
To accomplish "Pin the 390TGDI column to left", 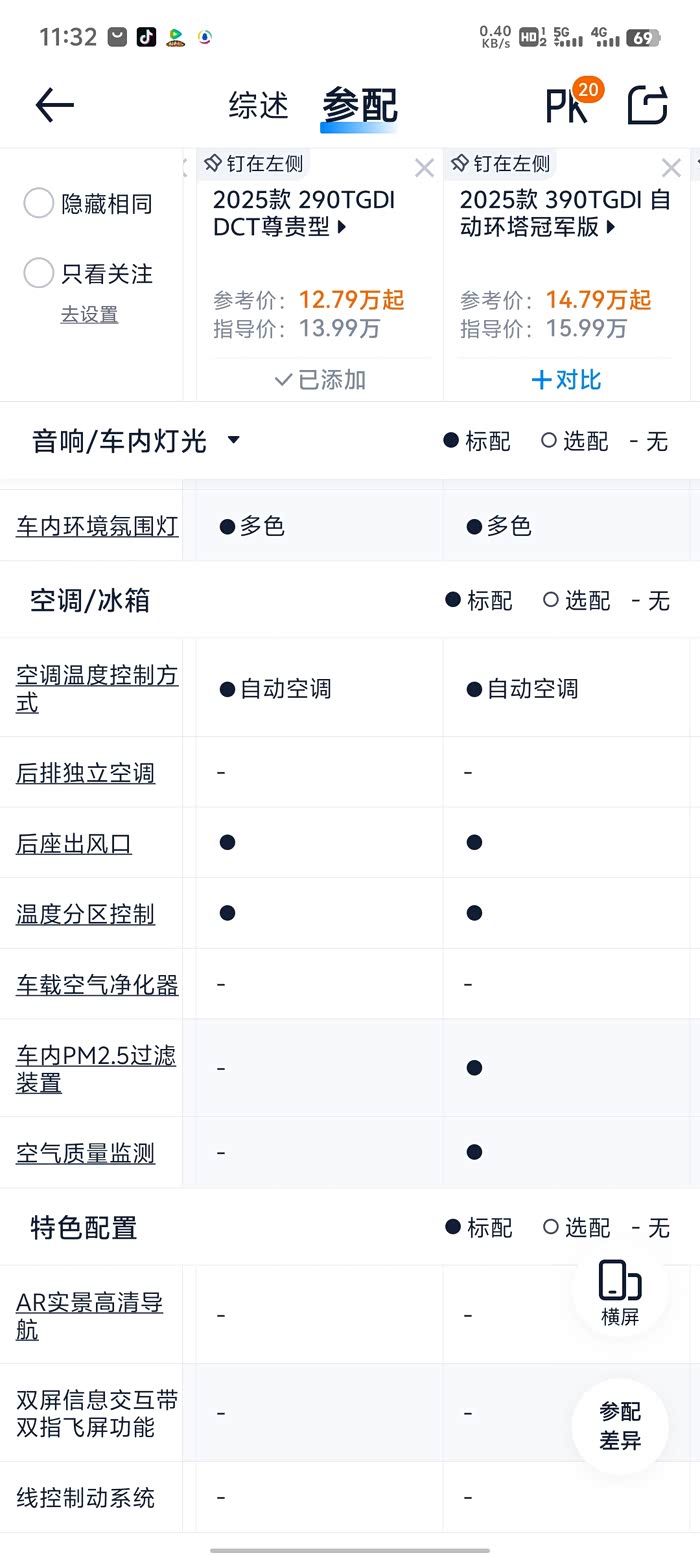I will coord(500,163).
